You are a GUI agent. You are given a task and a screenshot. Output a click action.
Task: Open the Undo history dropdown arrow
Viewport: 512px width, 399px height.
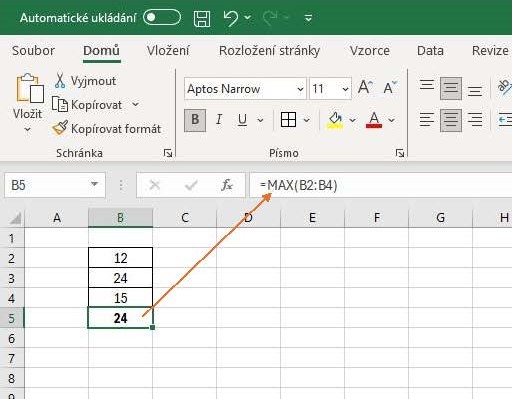point(248,17)
